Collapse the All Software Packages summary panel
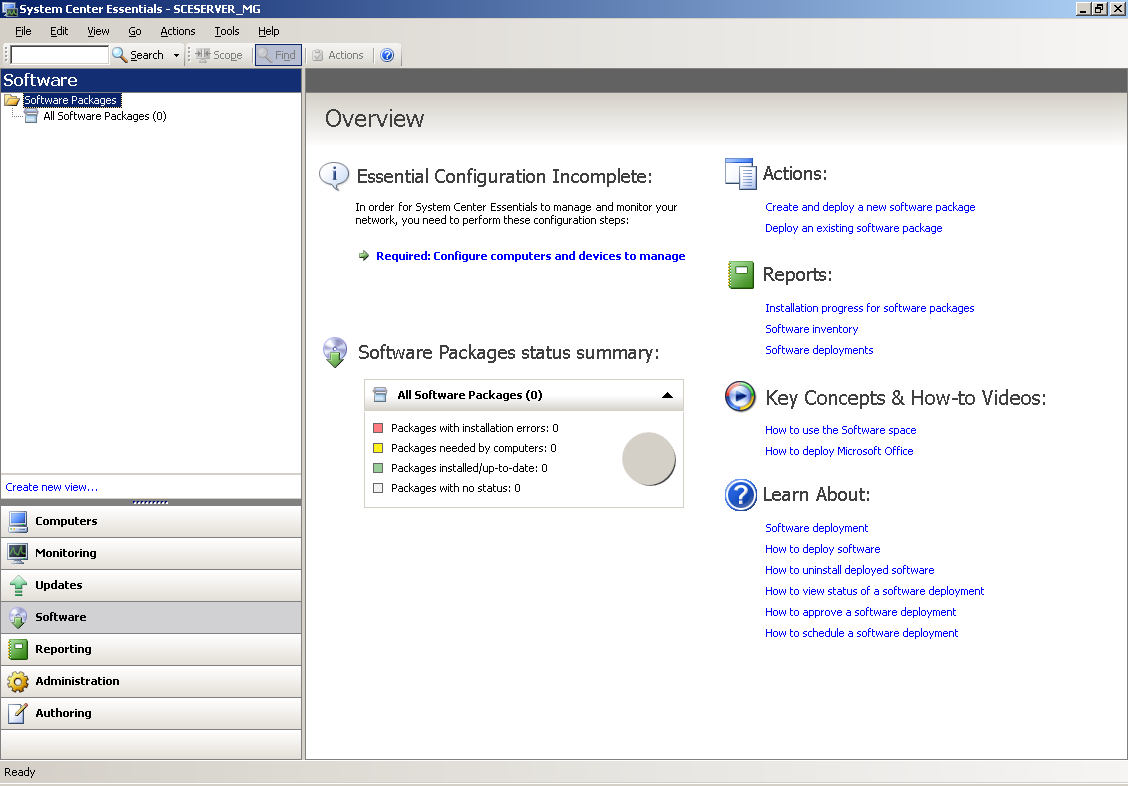Image resolution: width=1128 pixels, height=786 pixels. point(667,395)
